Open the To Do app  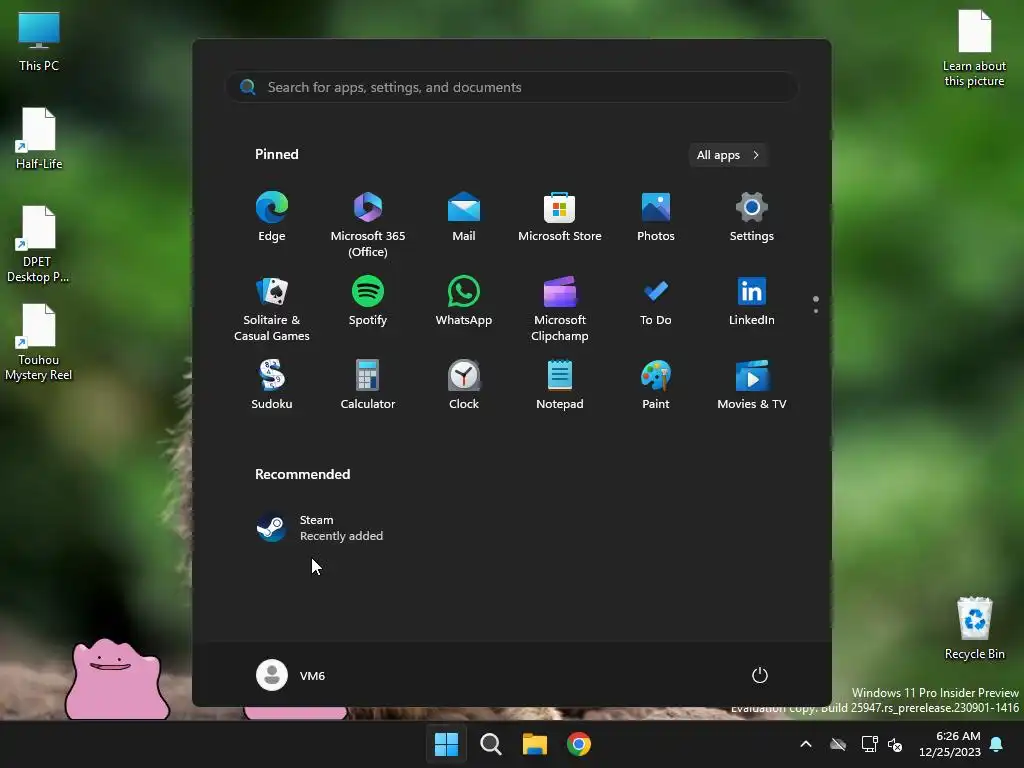656,301
